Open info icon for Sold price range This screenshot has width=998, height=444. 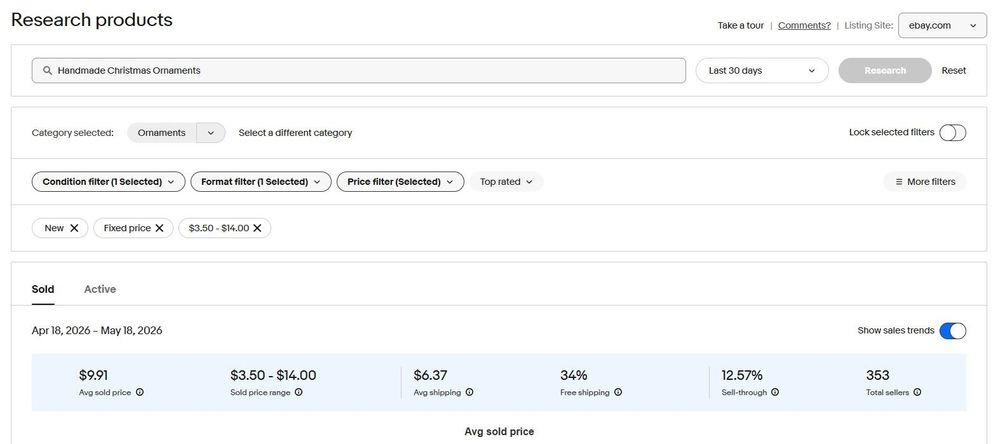(299, 392)
